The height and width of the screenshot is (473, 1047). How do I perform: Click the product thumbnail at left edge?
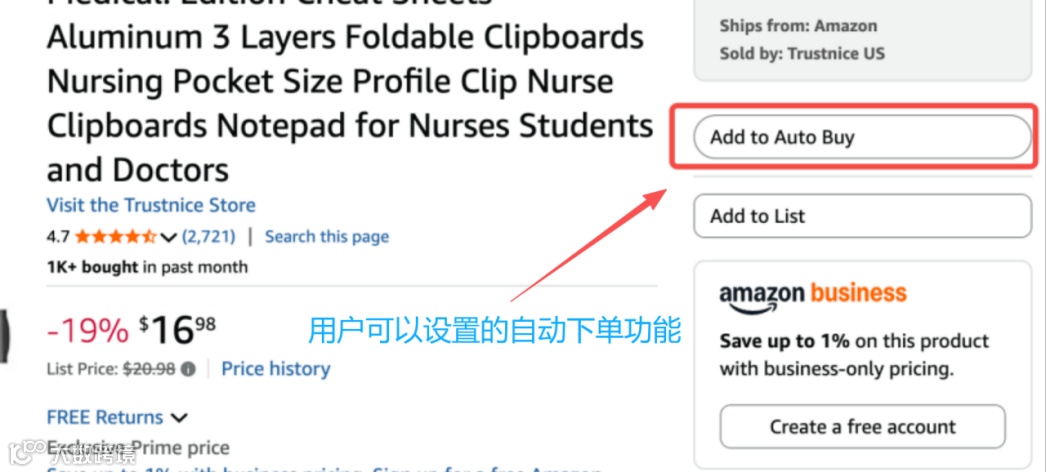(x=5, y=336)
